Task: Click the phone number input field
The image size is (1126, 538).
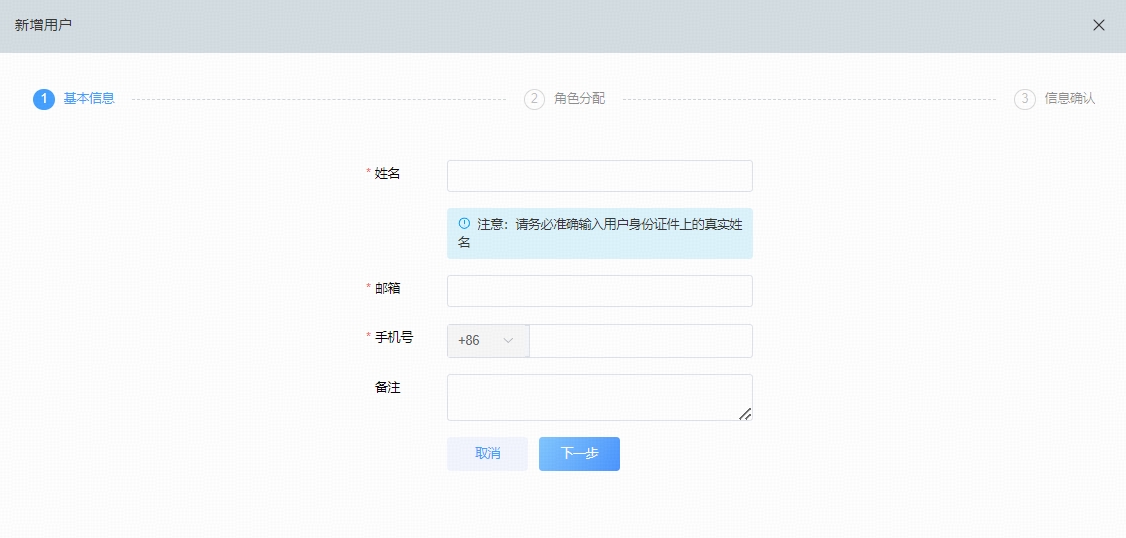Action: tap(641, 340)
